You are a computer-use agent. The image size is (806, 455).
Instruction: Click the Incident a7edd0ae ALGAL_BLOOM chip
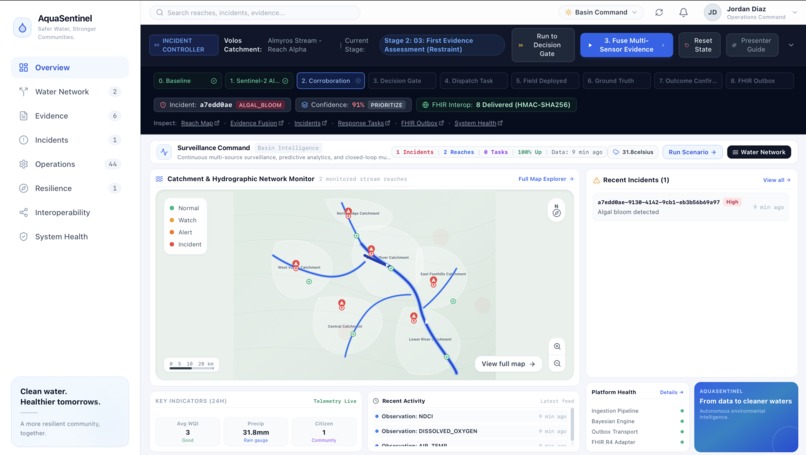(x=222, y=105)
